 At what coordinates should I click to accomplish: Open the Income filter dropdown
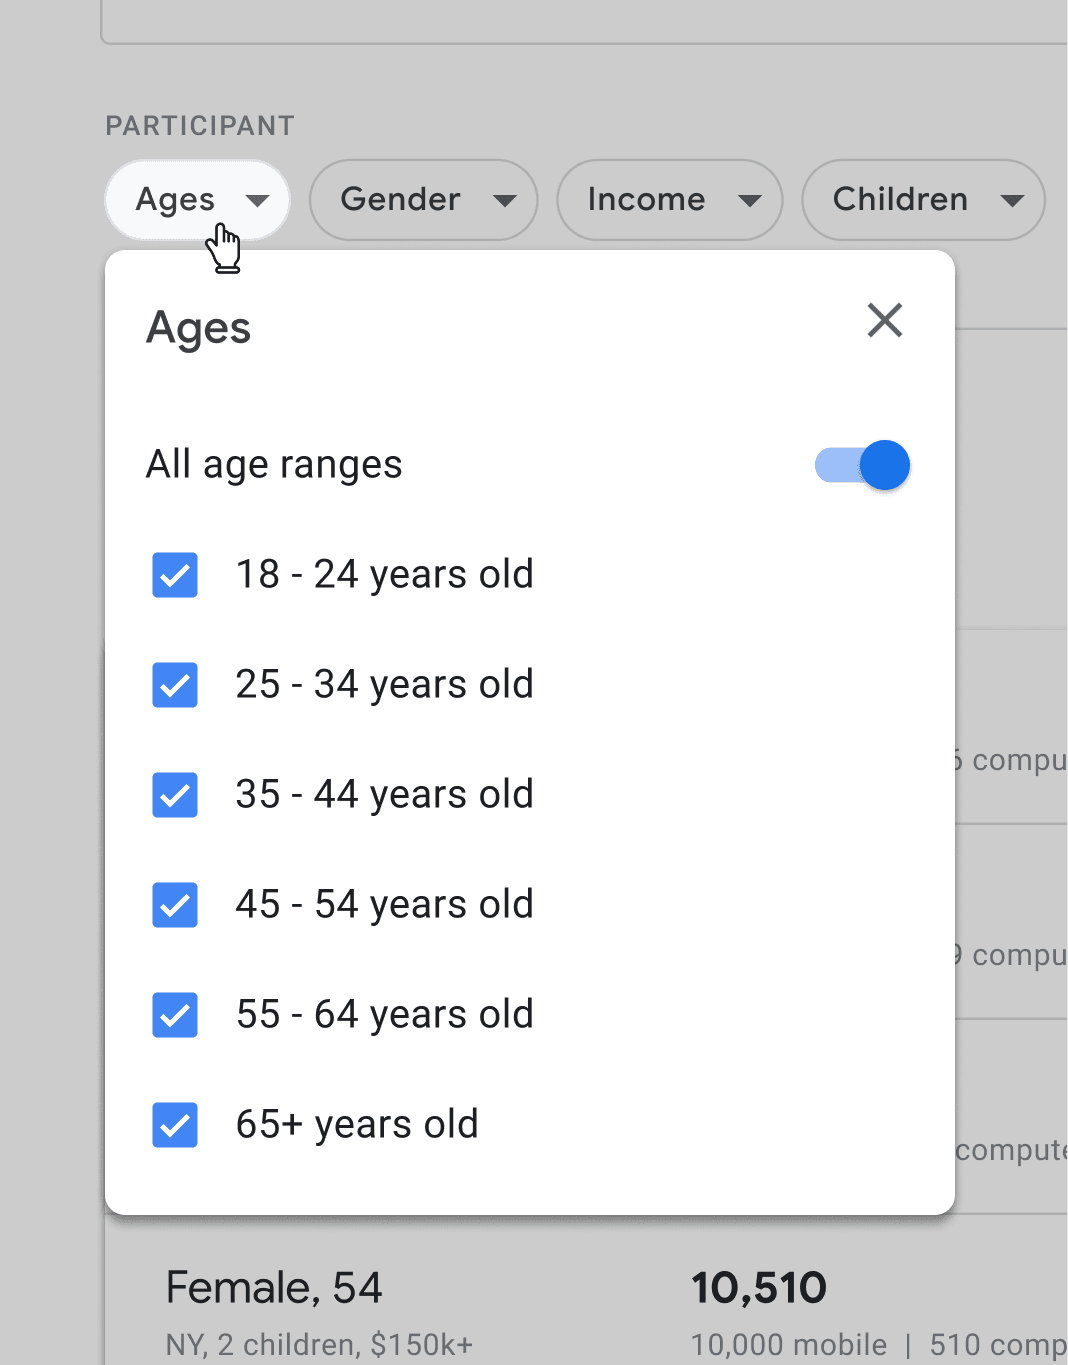[x=668, y=200]
